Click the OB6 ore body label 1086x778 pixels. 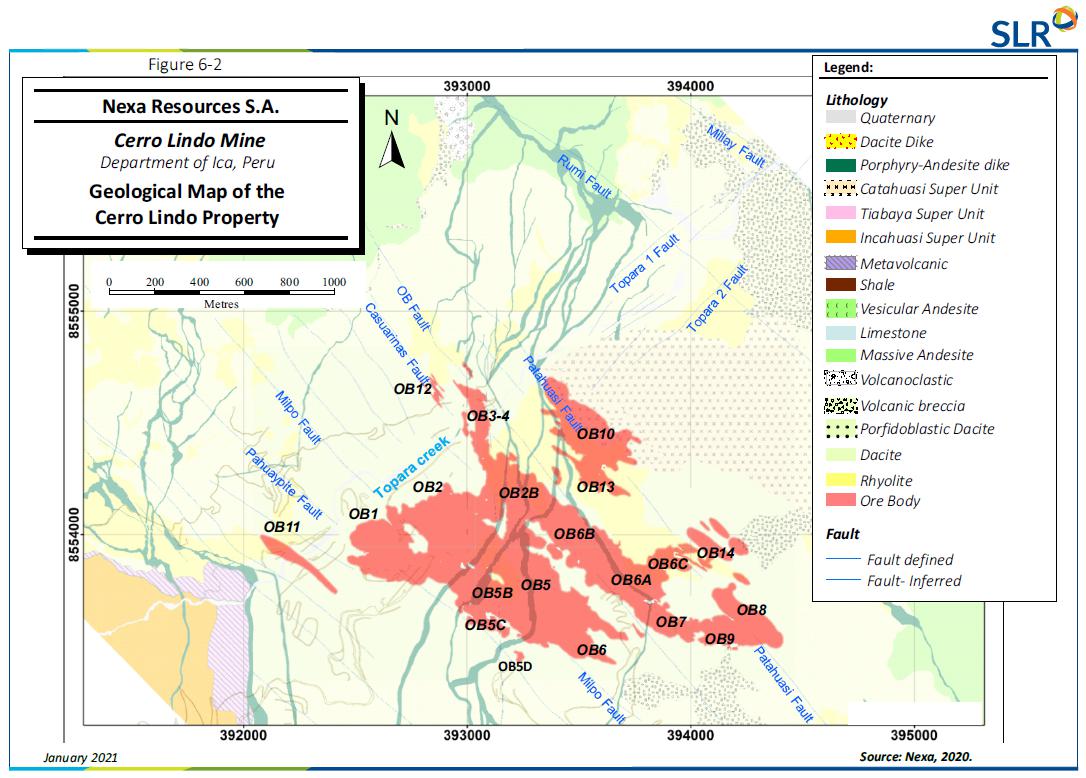(591, 649)
